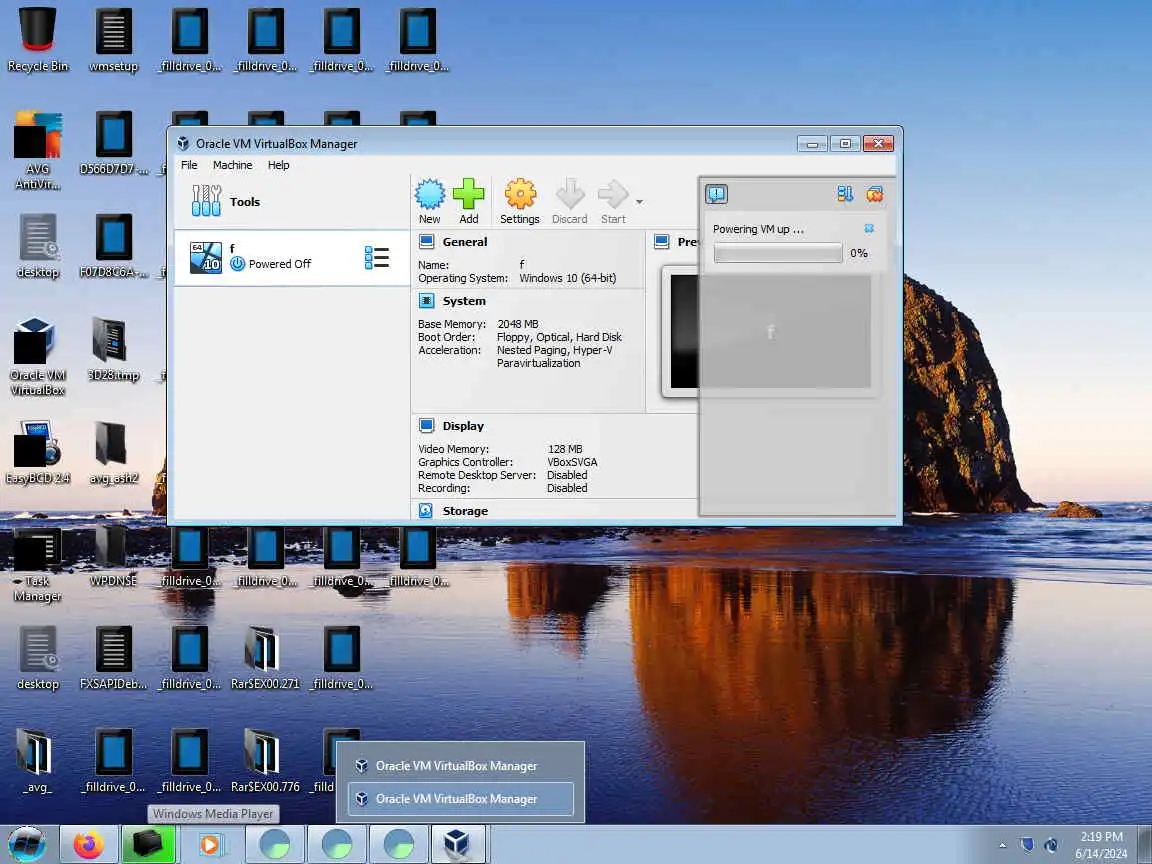
Task: Select the 3D28.tmp desktop file
Action: 113,349
